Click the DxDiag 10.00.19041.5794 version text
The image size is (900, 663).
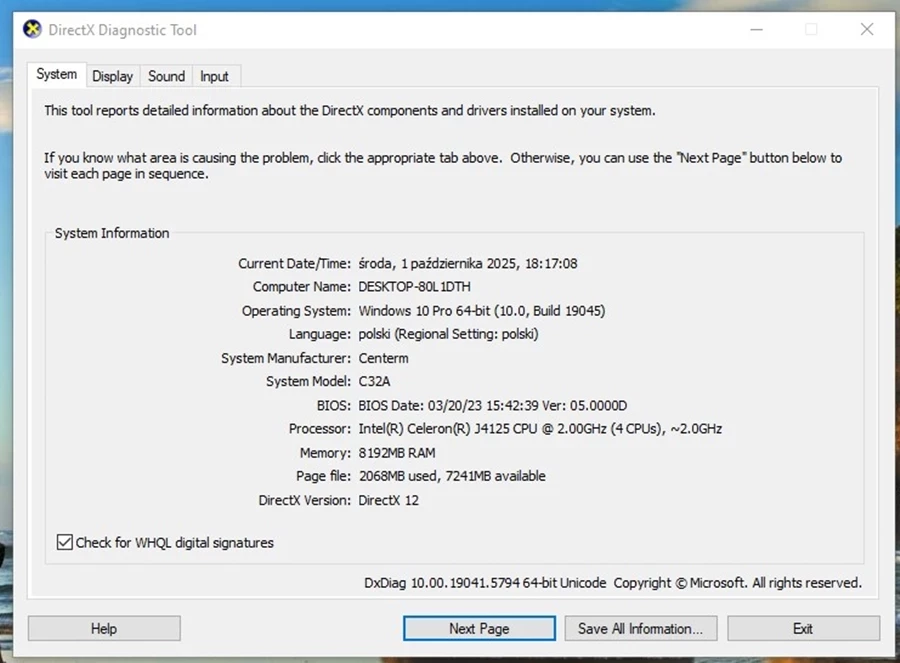click(x=485, y=583)
